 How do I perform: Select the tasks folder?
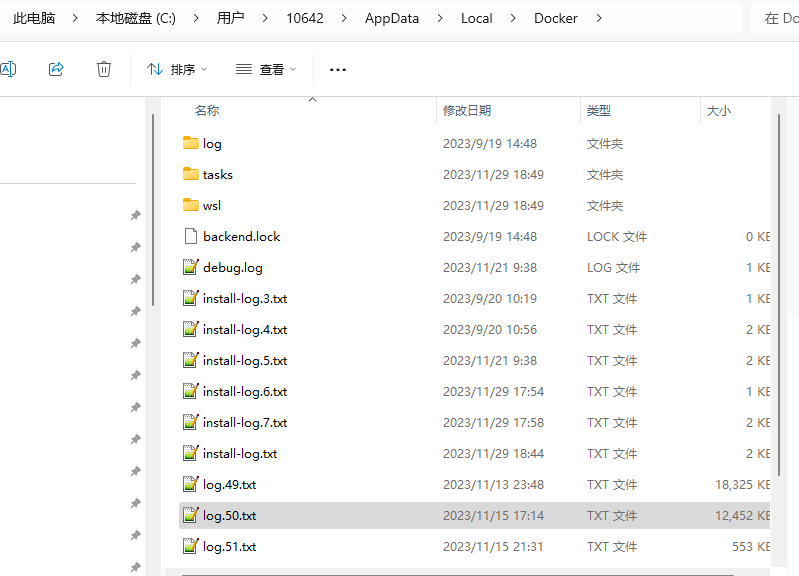pos(217,174)
